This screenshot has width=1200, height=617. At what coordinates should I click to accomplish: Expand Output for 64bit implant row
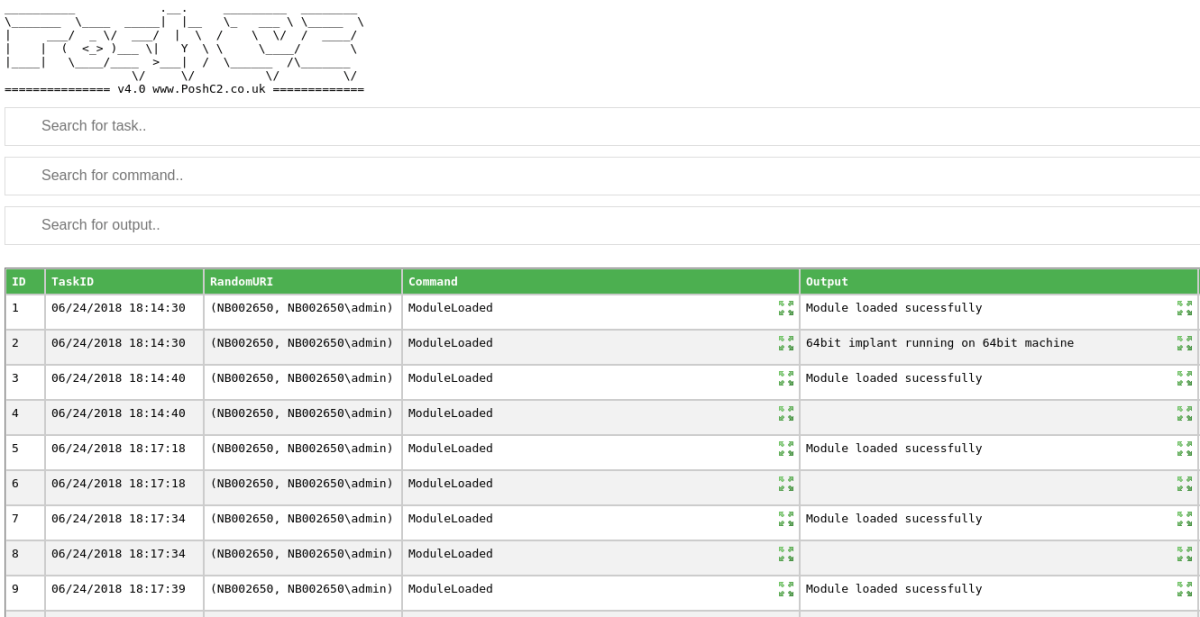point(1185,343)
